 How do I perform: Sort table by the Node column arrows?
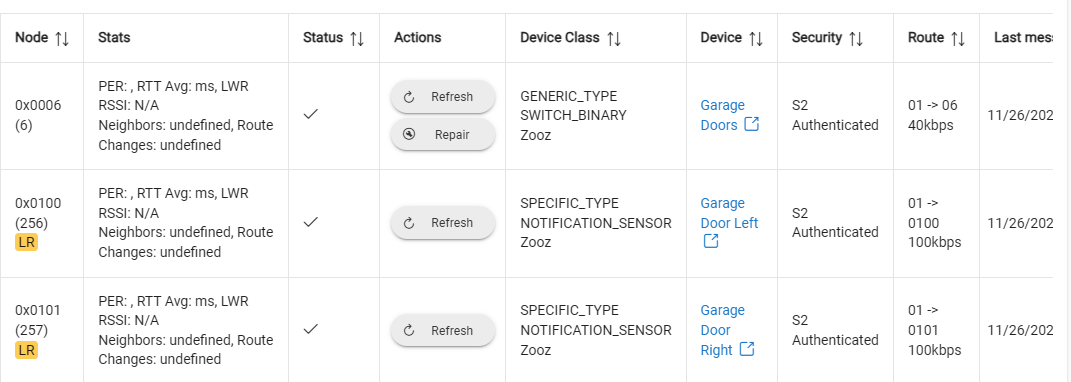pyautogui.click(x=62, y=38)
